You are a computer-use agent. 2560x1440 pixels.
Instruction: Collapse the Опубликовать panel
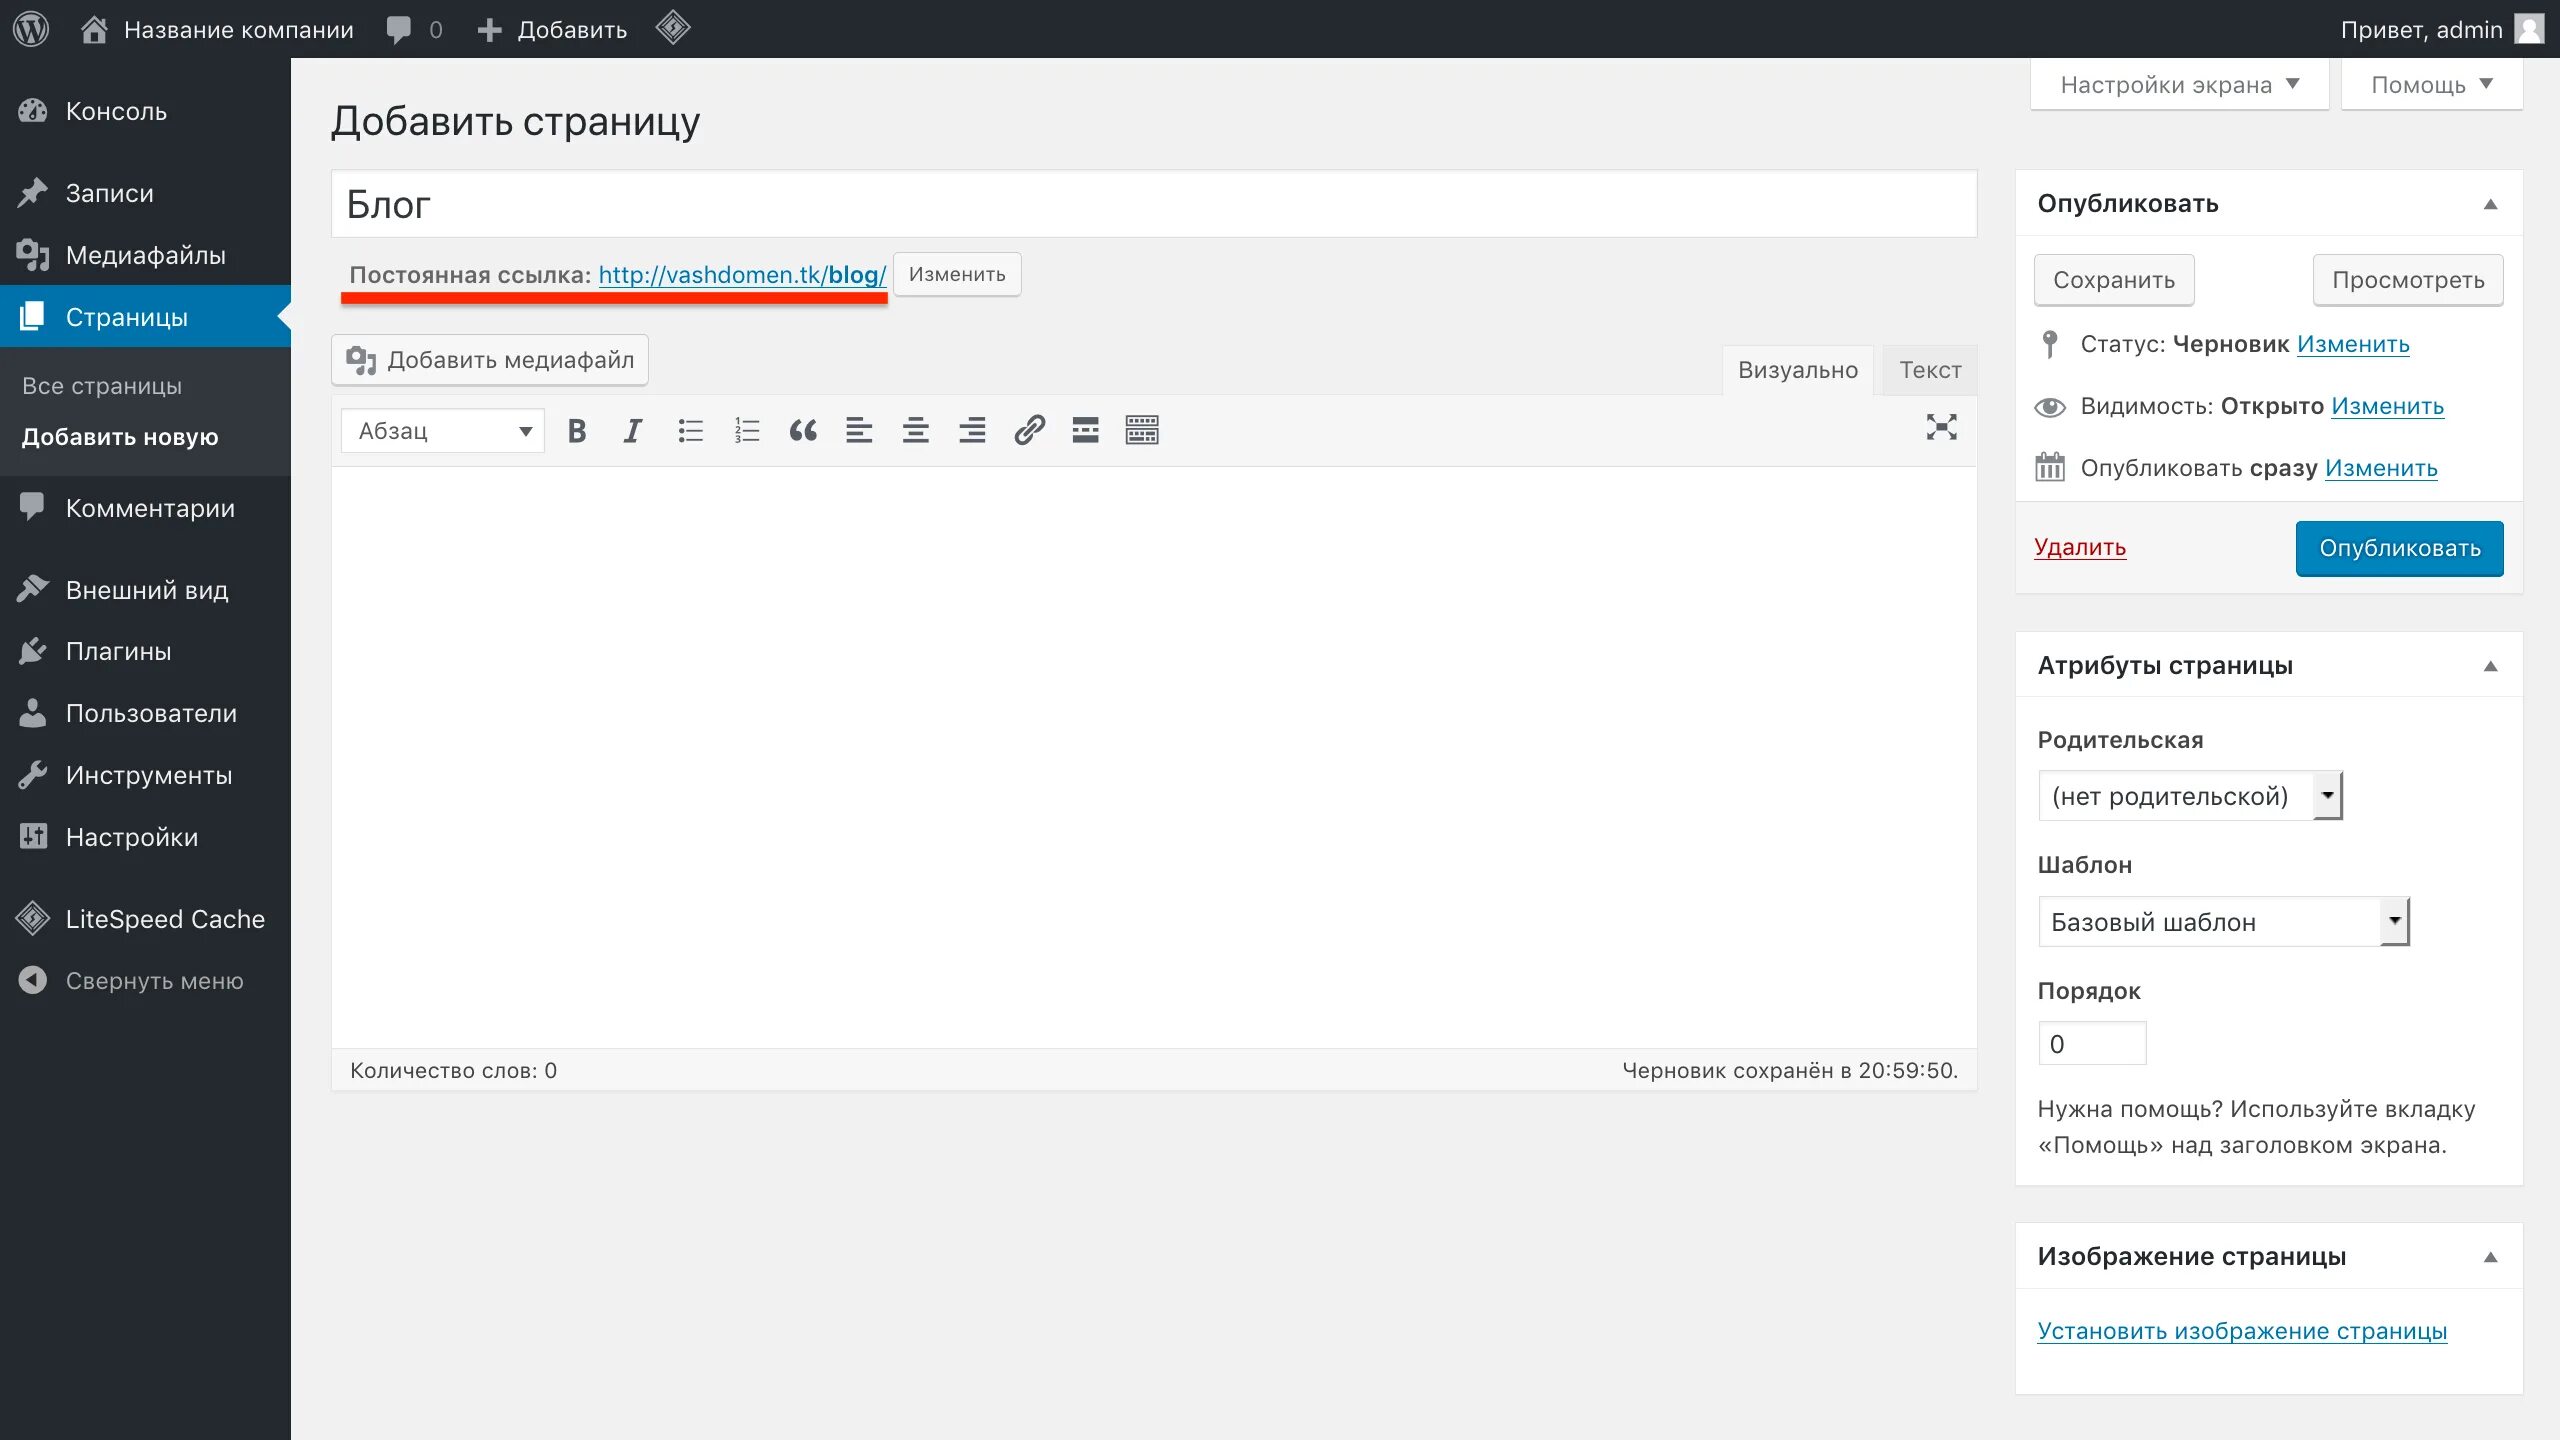(2491, 204)
